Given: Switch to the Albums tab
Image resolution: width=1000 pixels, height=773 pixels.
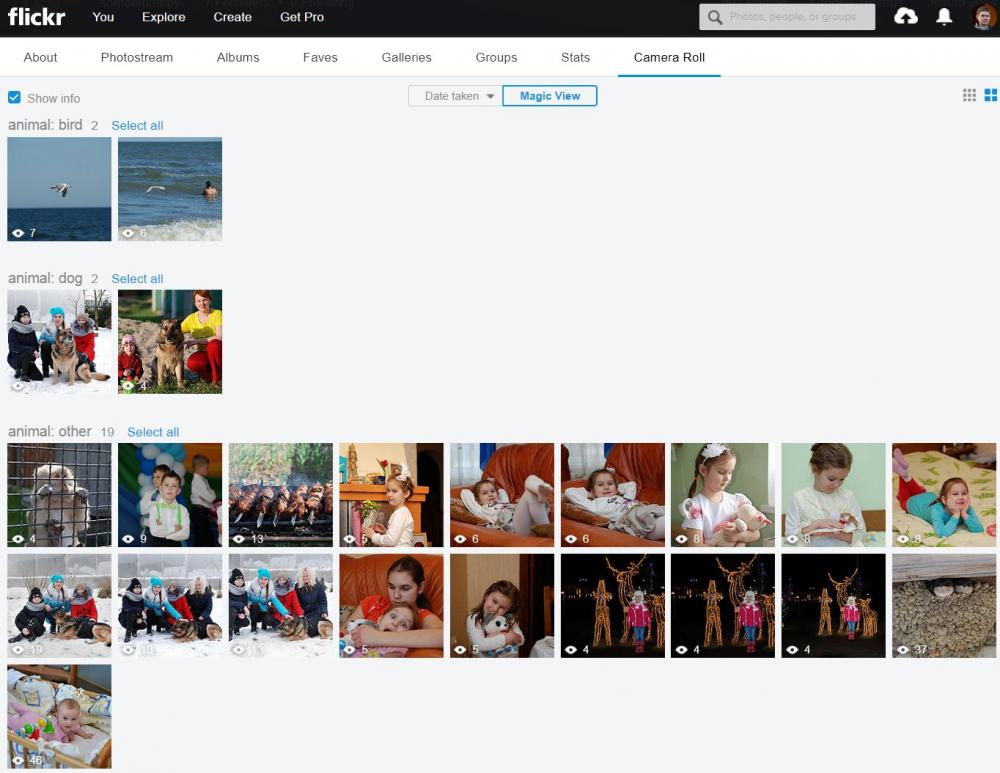Looking at the screenshot, I should click(x=238, y=57).
